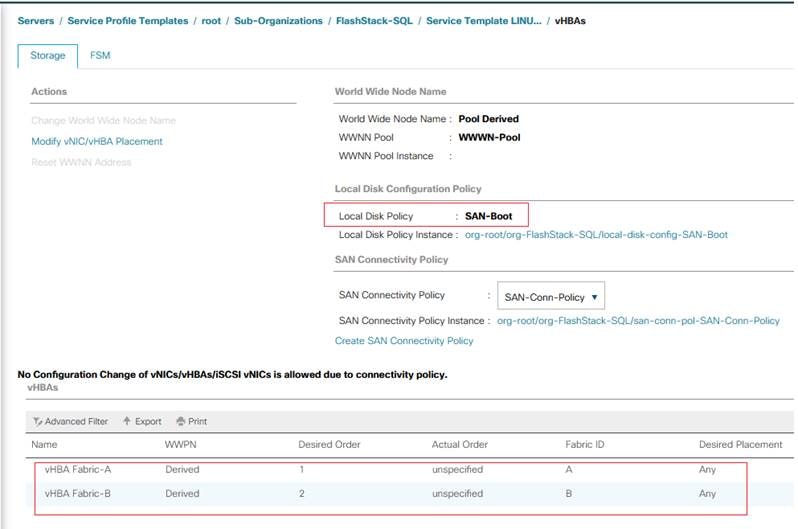This screenshot has height=529, width=798.
Task: Click the Export arrow icon
Action: tap(127, 421)
